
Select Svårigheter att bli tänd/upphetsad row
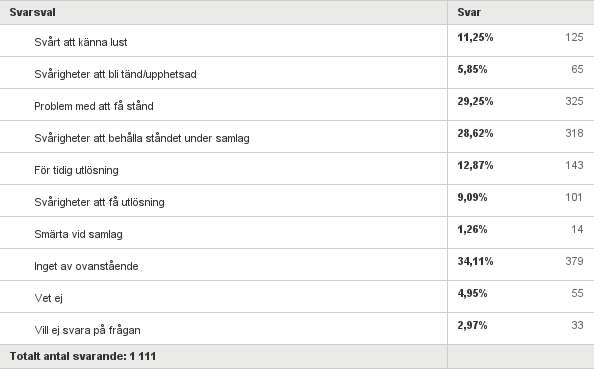[x=297, y=73]
